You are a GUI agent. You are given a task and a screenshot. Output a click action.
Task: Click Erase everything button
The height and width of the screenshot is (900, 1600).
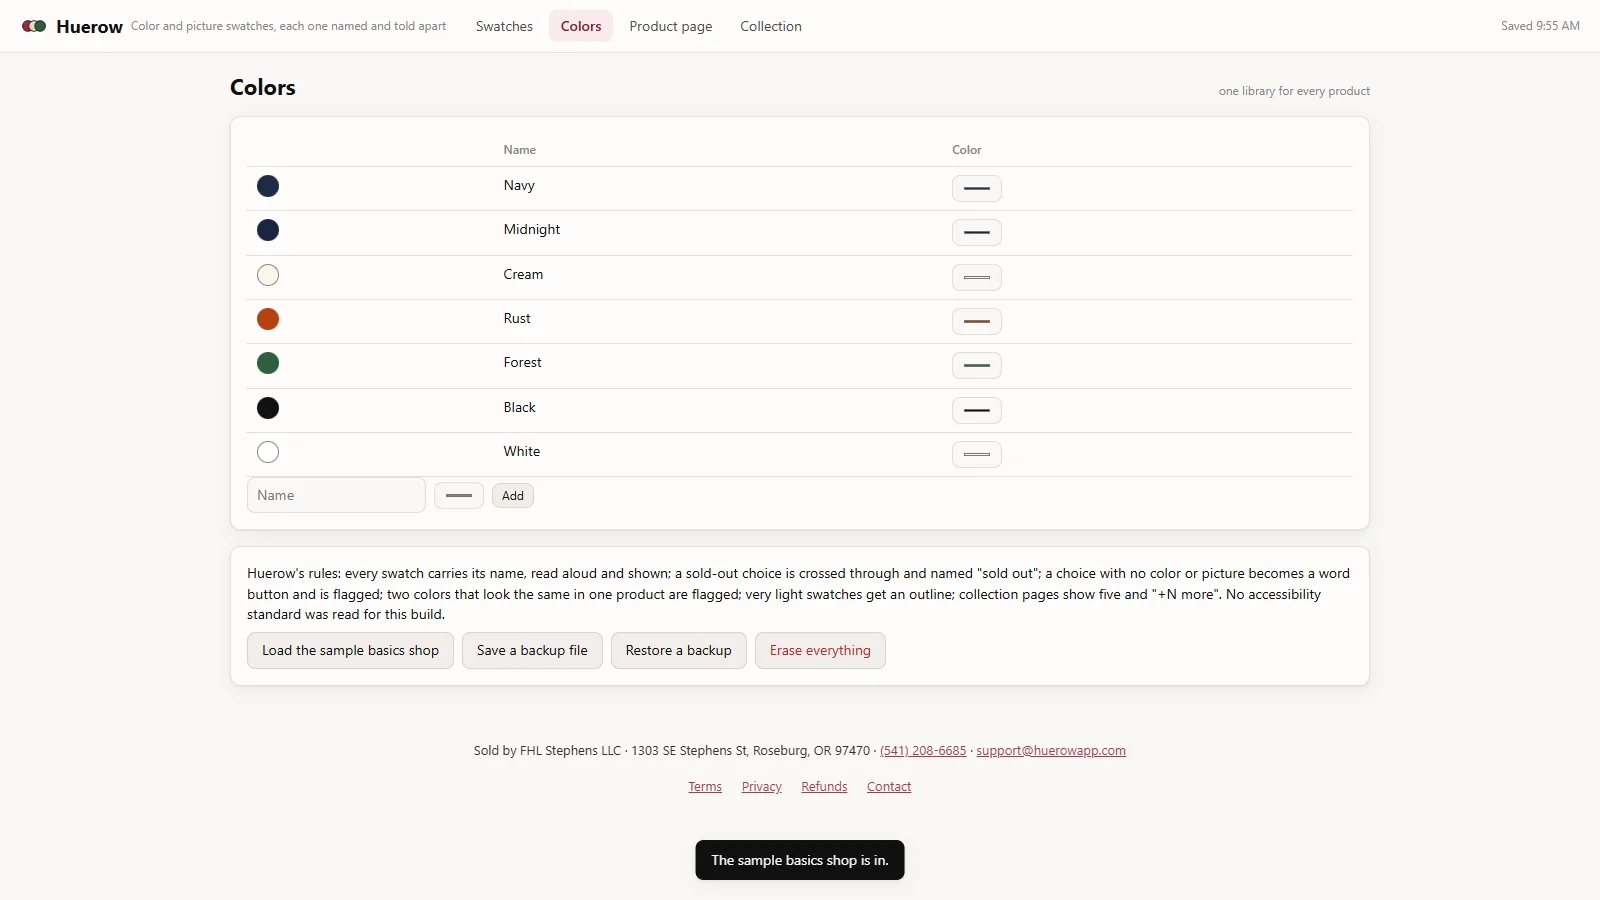coord(820,650)
